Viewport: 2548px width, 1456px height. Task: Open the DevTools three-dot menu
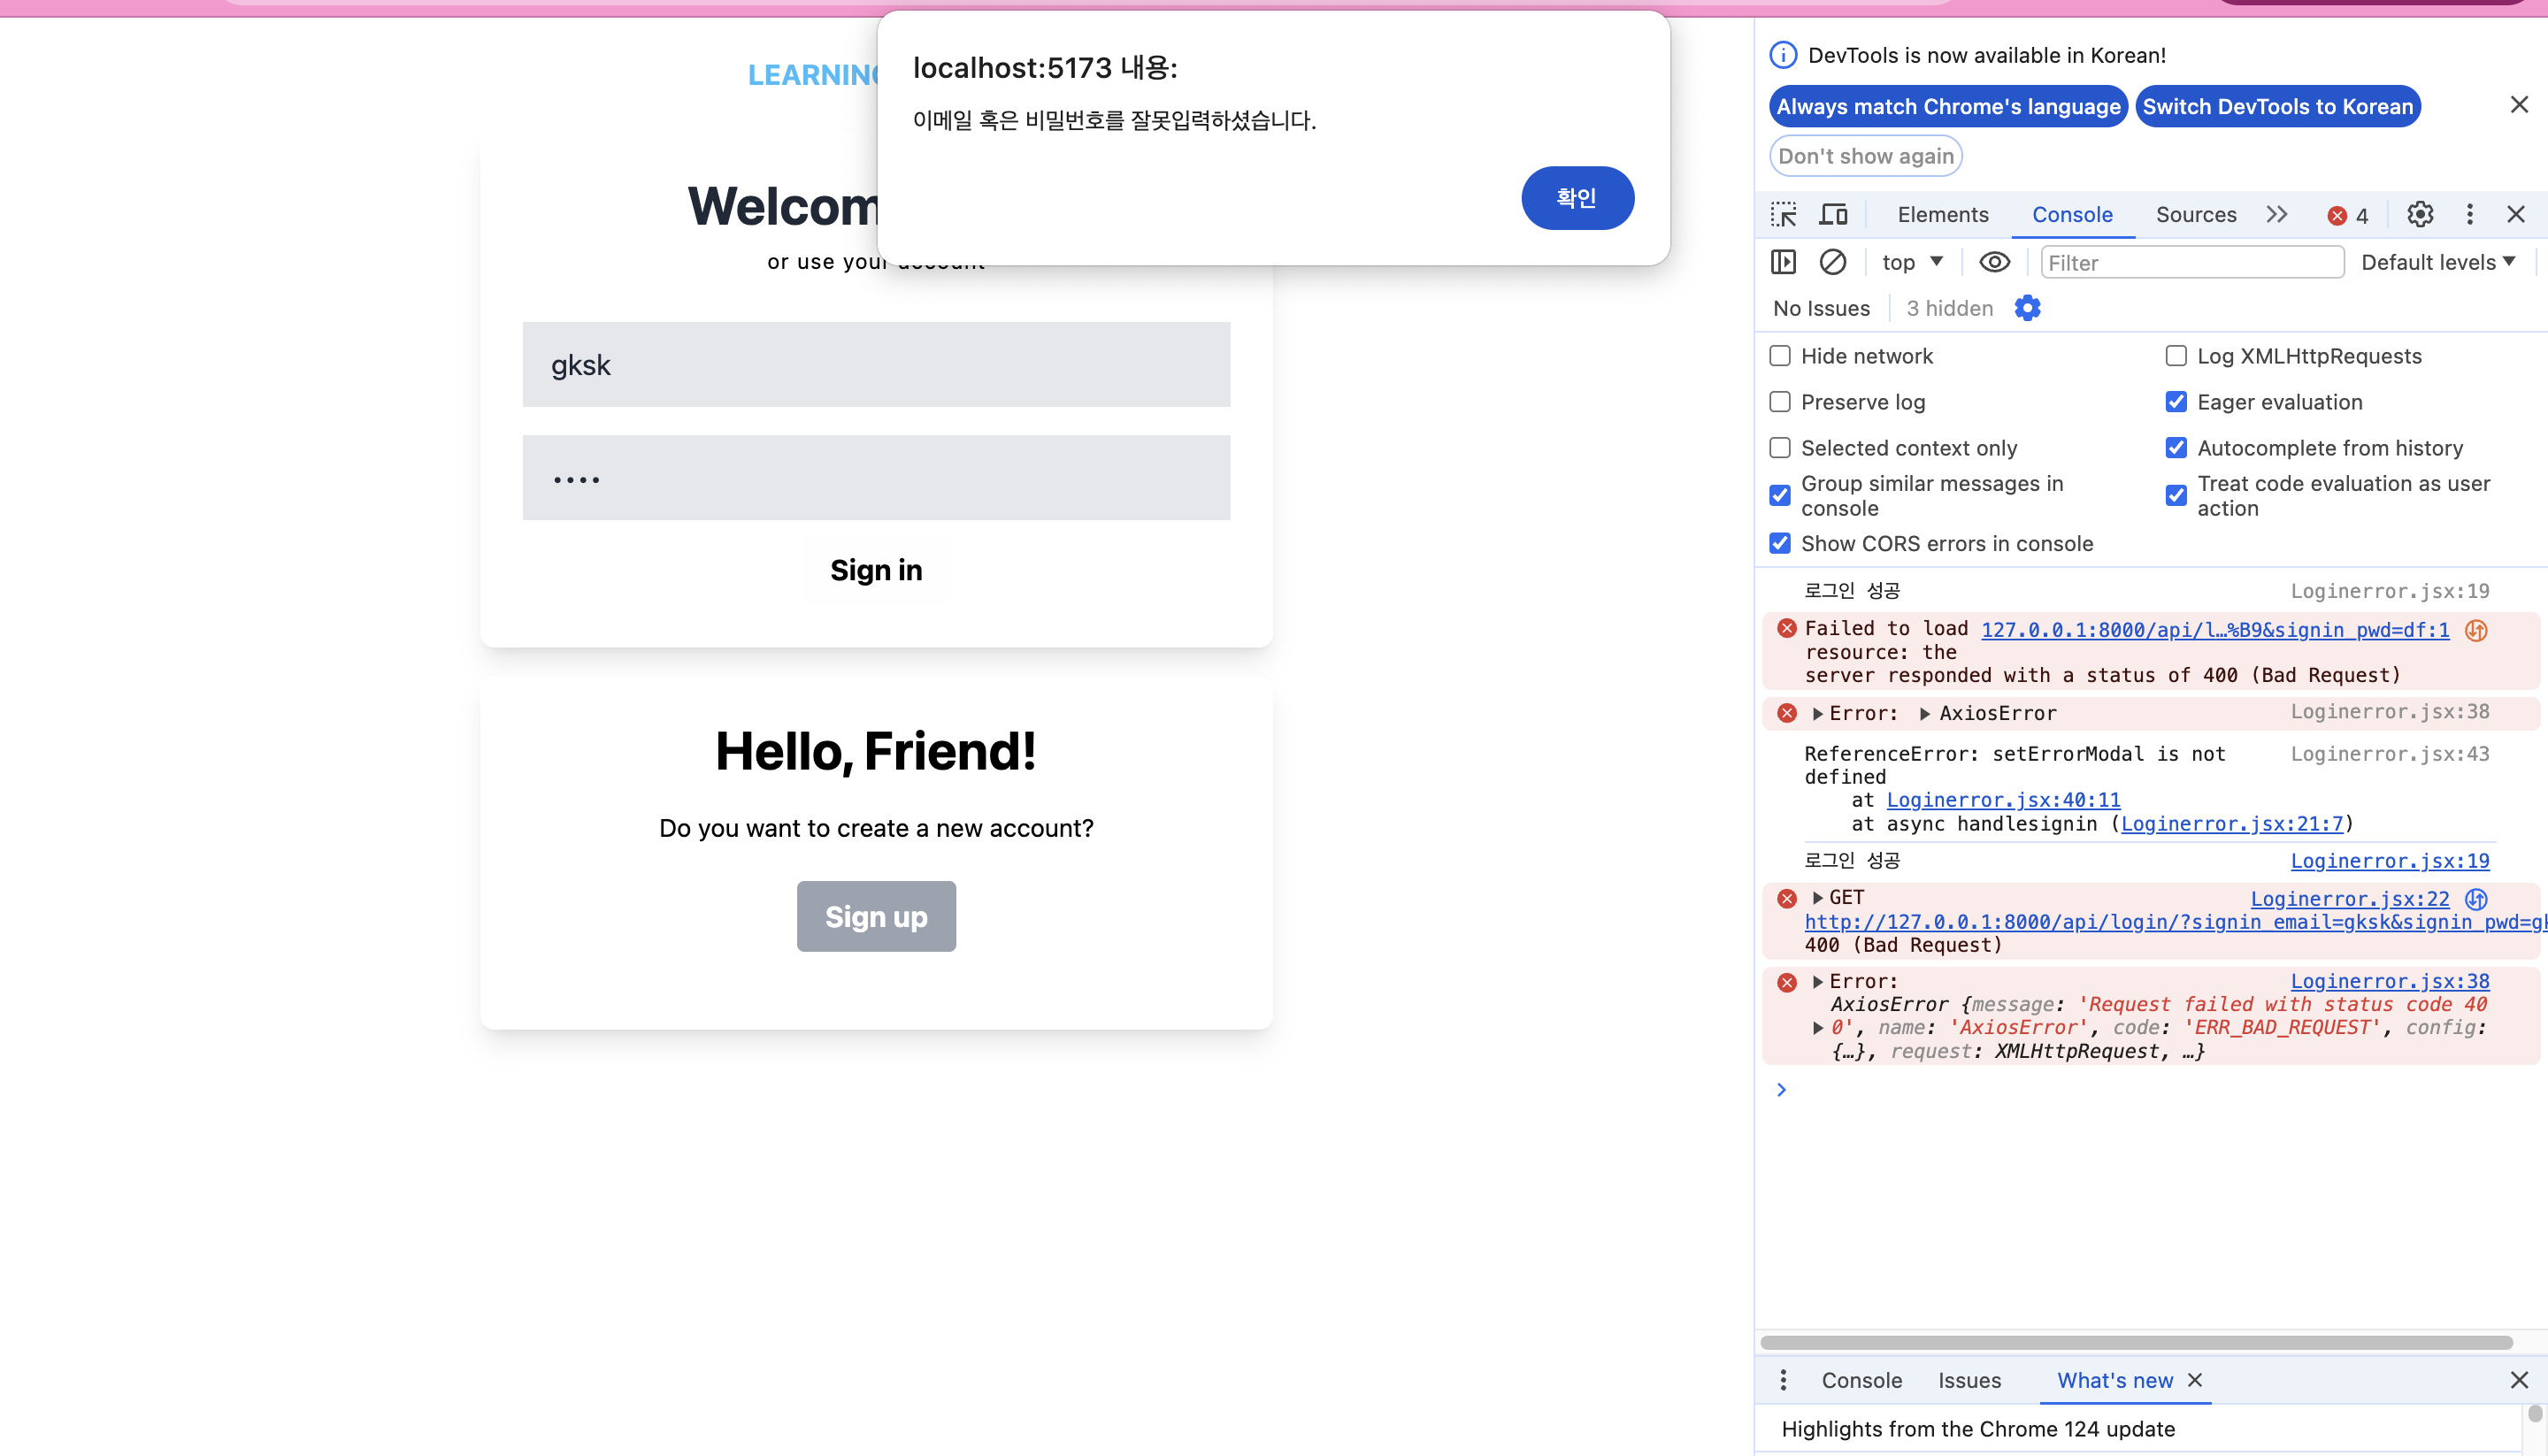2469,214
